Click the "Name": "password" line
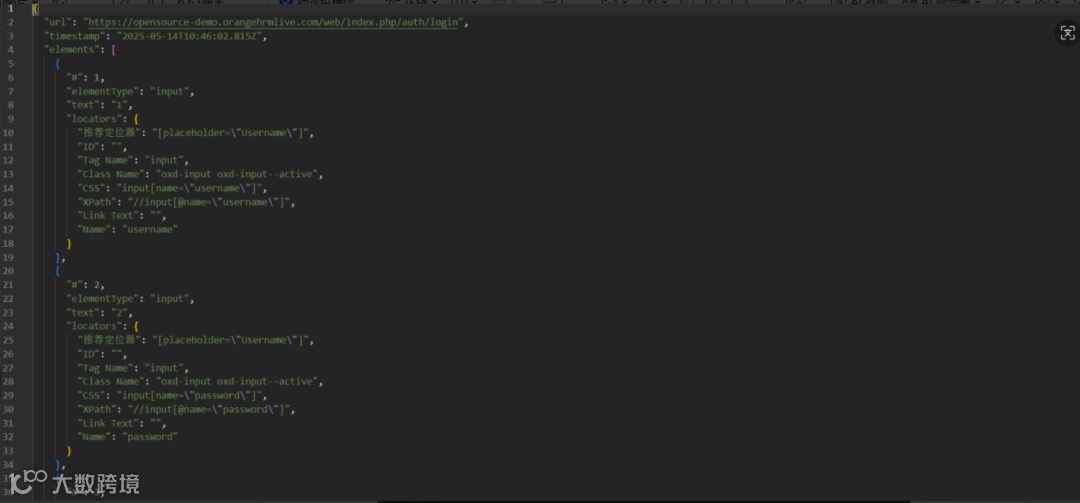 (x=127, y=437)
